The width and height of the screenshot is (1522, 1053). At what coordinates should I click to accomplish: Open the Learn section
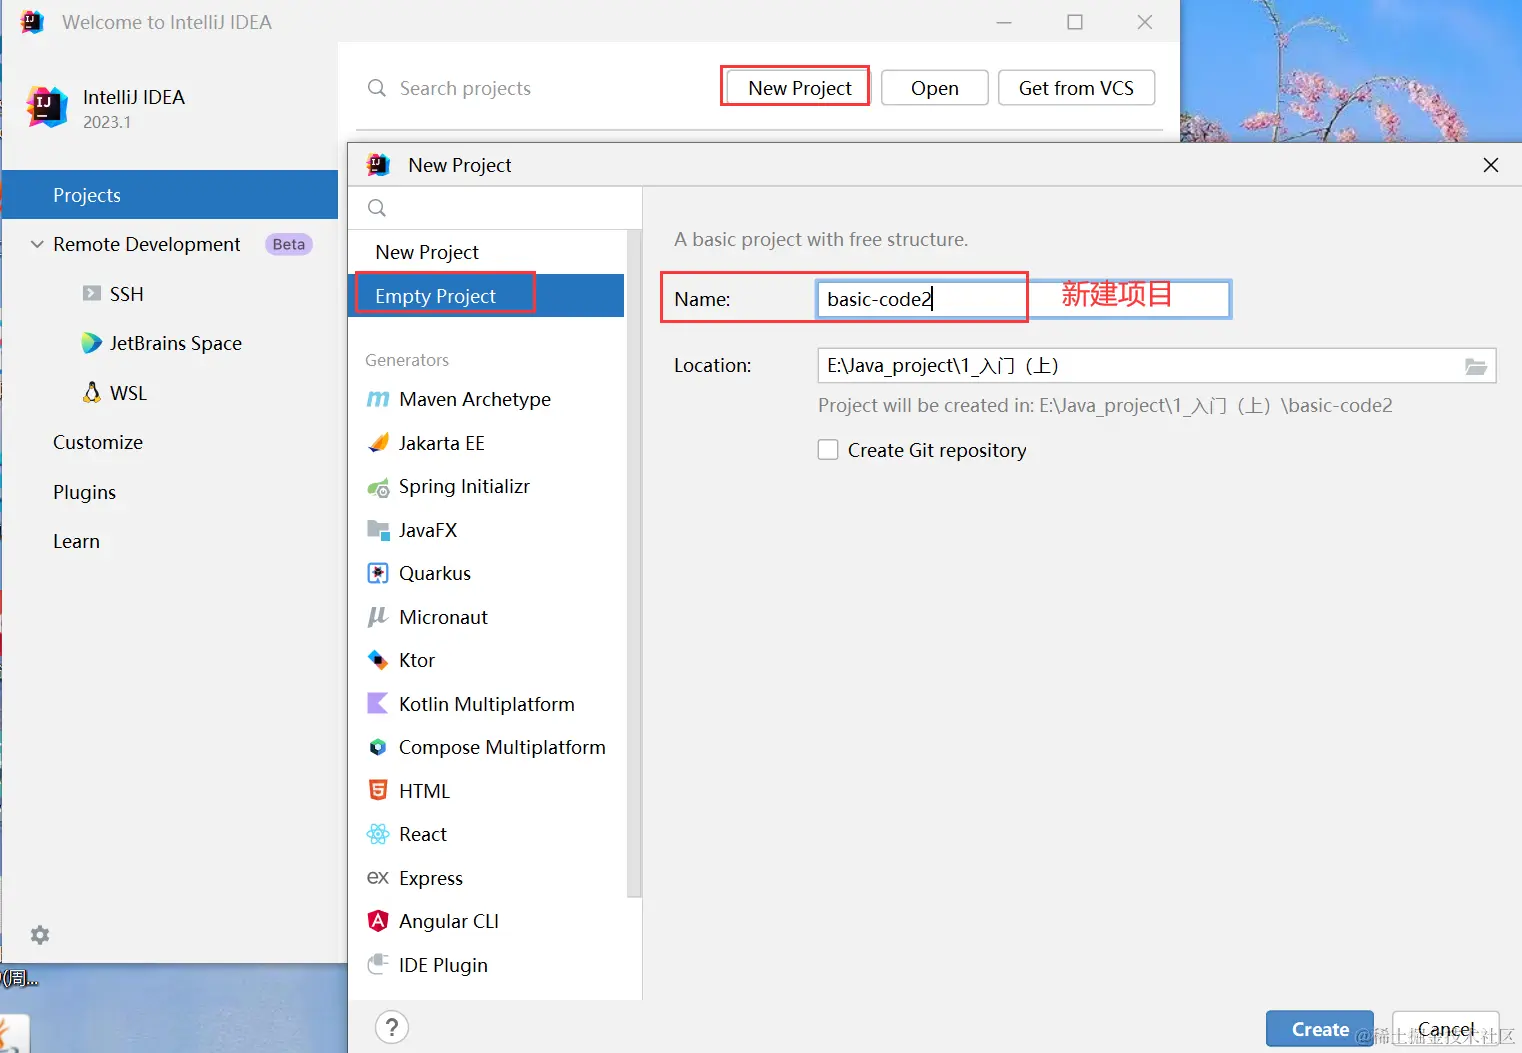coord(76,541)
